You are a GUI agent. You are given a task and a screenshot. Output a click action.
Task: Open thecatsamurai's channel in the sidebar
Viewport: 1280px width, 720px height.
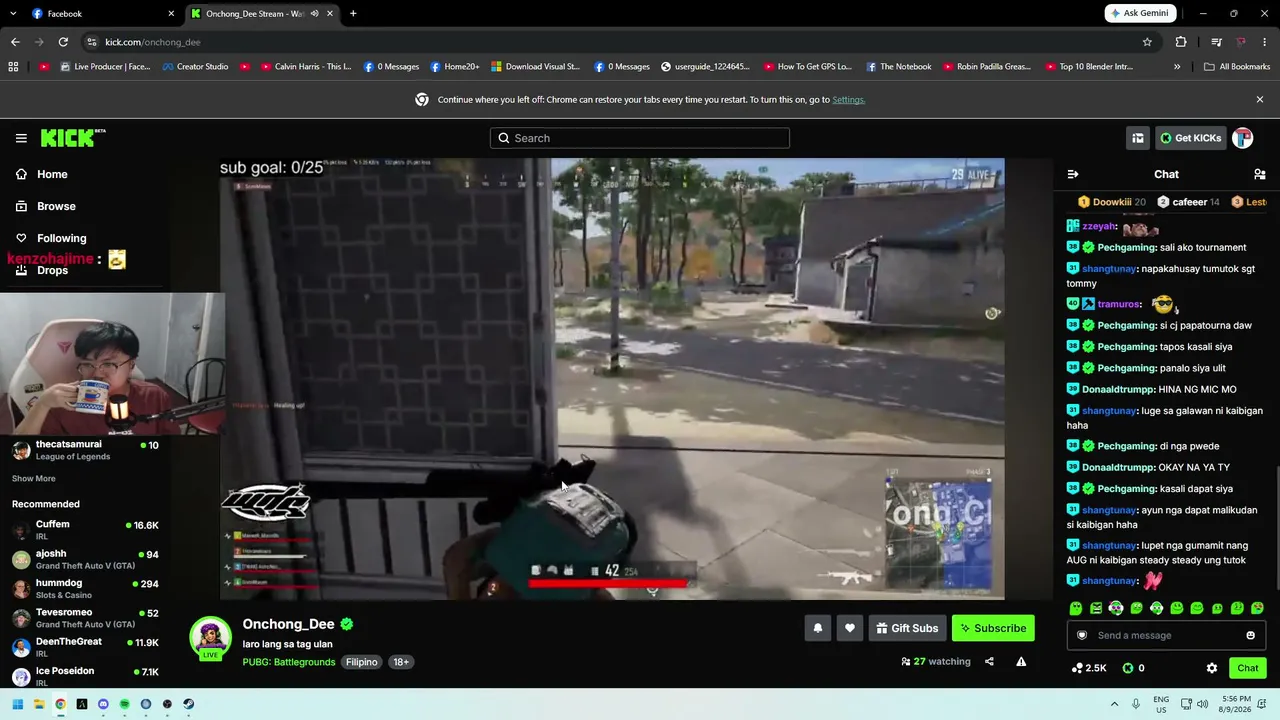click(85, 450)
